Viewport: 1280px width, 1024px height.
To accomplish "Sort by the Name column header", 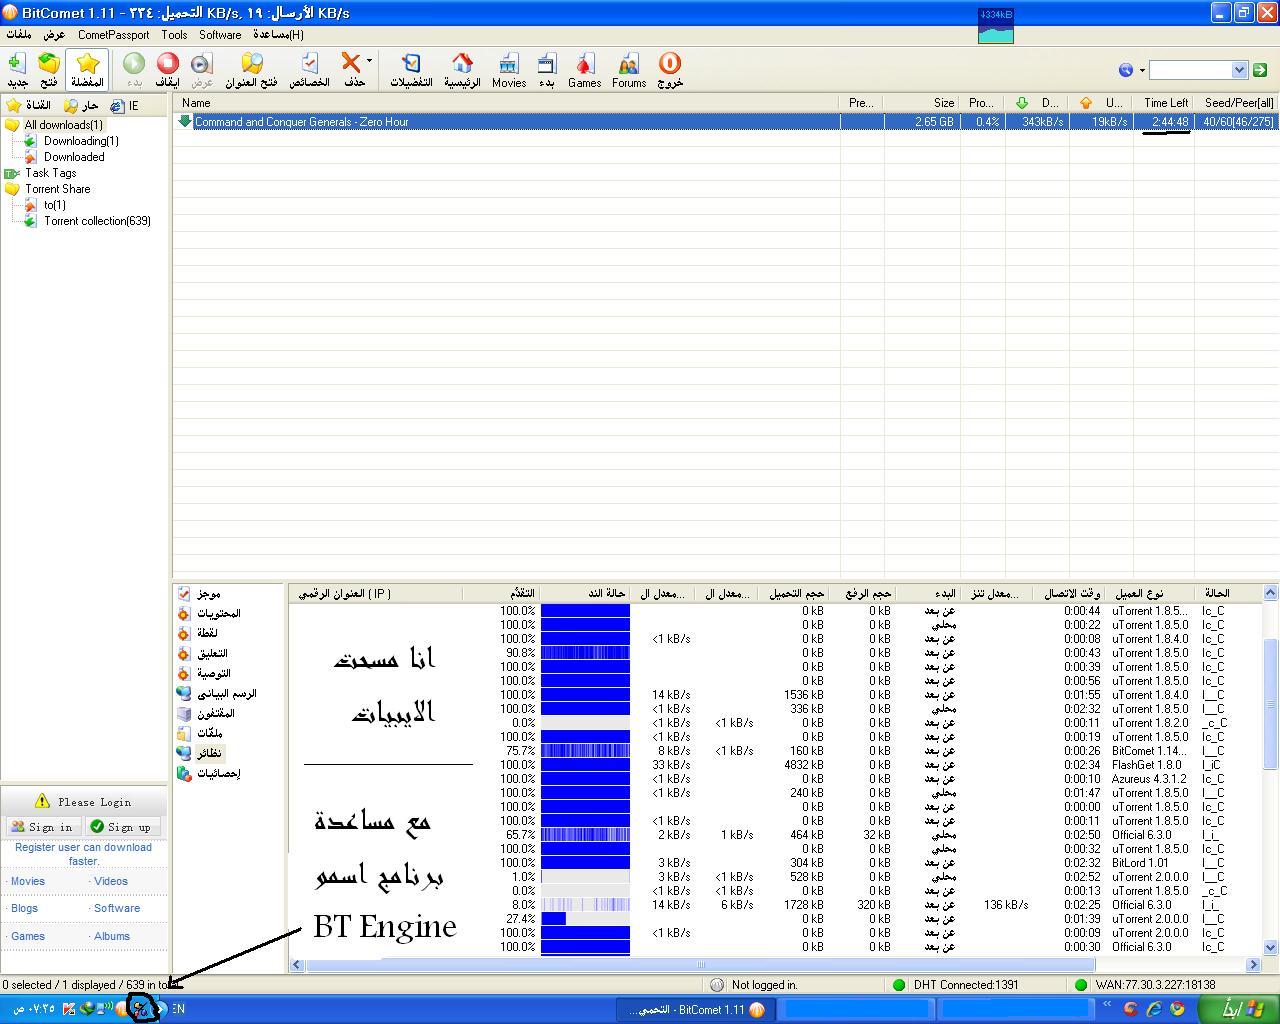I will click(507, 103).
